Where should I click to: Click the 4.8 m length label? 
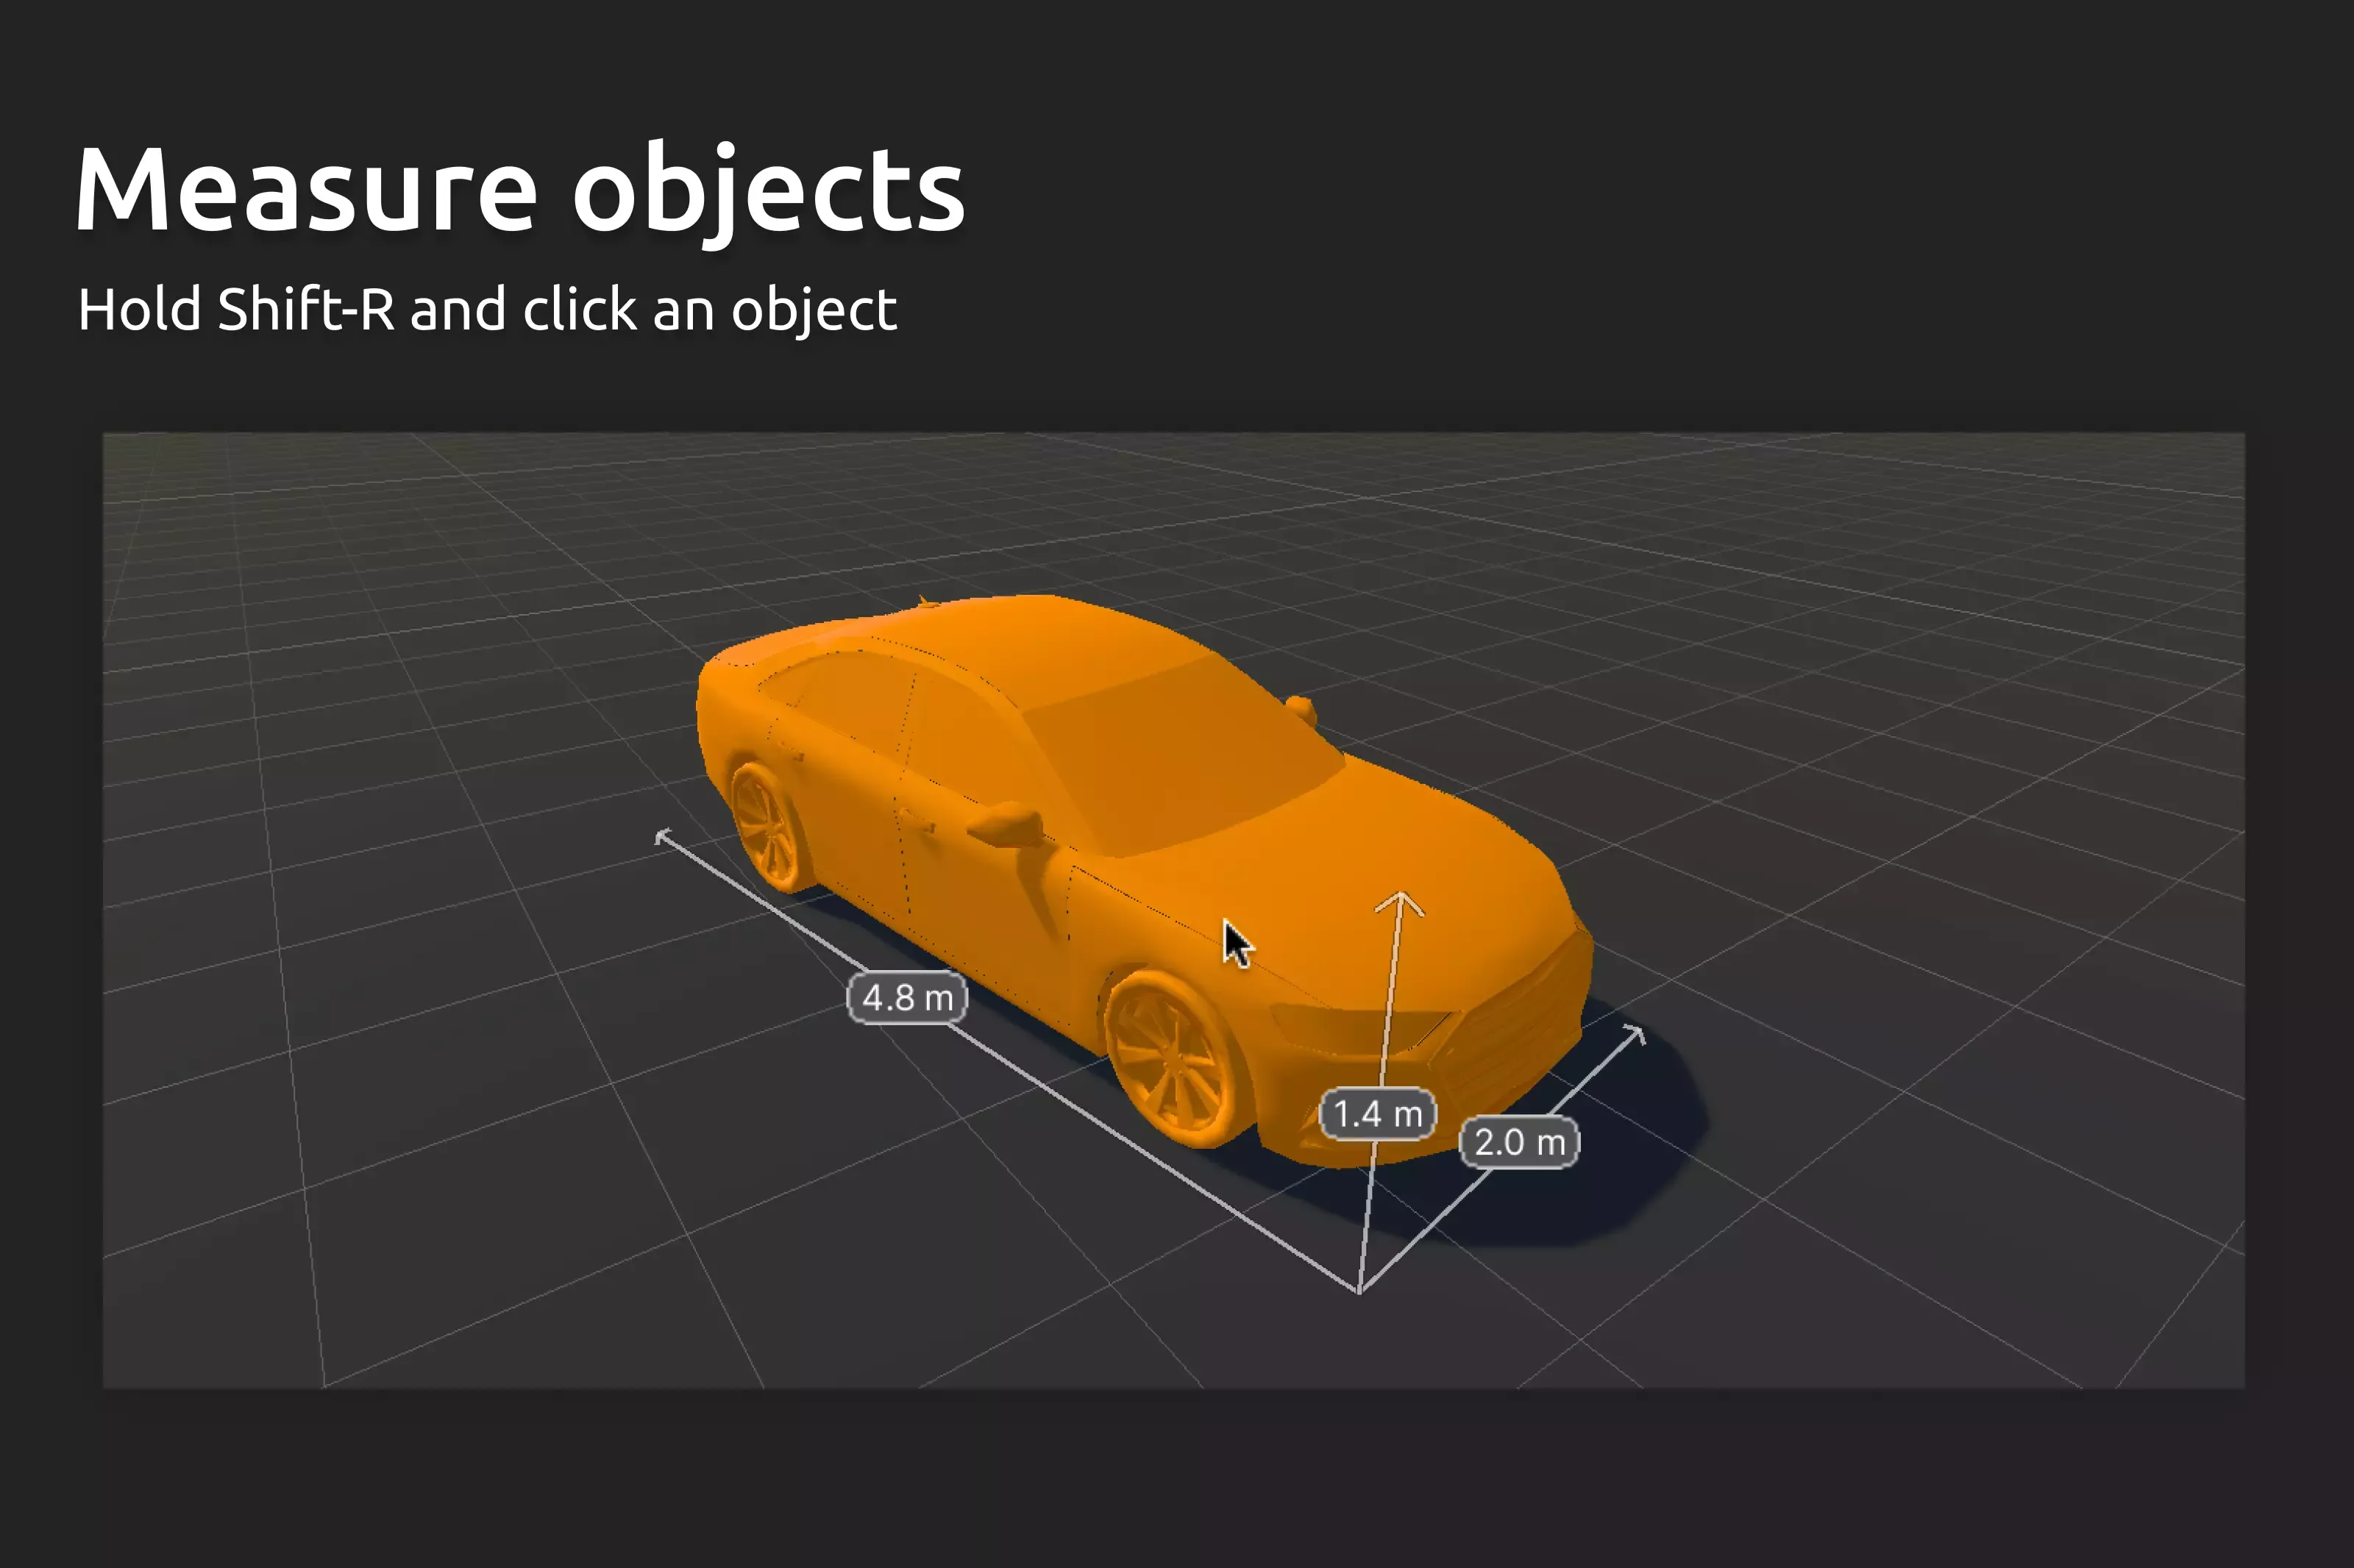907,997
